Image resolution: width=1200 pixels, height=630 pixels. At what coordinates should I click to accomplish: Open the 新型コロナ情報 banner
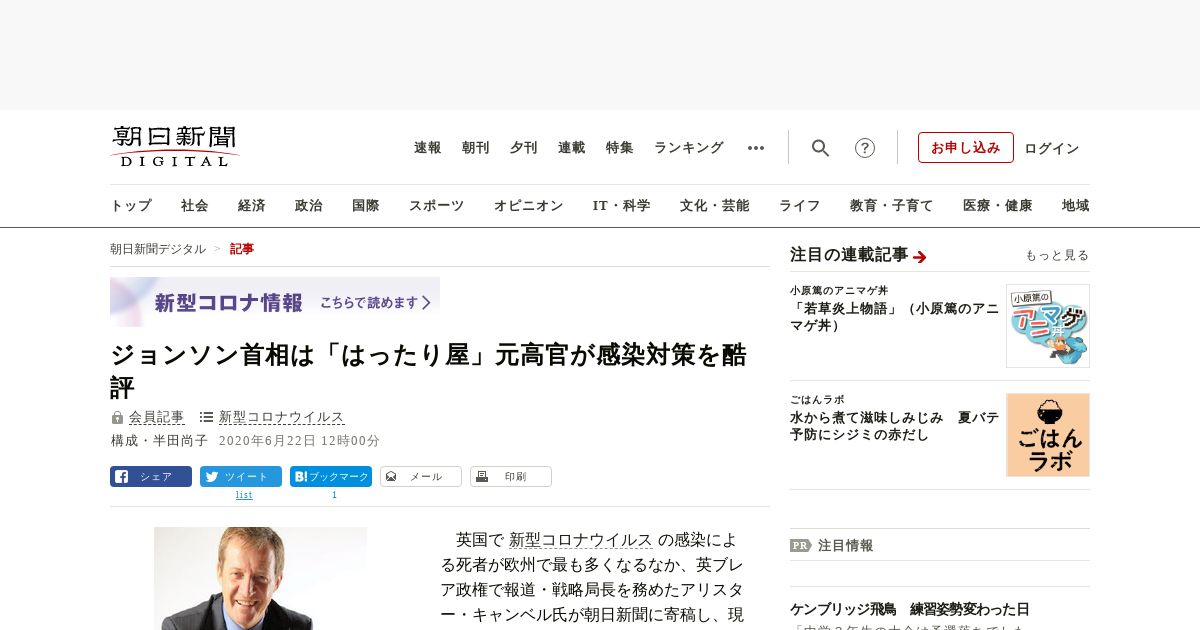(x=275, y=302)
